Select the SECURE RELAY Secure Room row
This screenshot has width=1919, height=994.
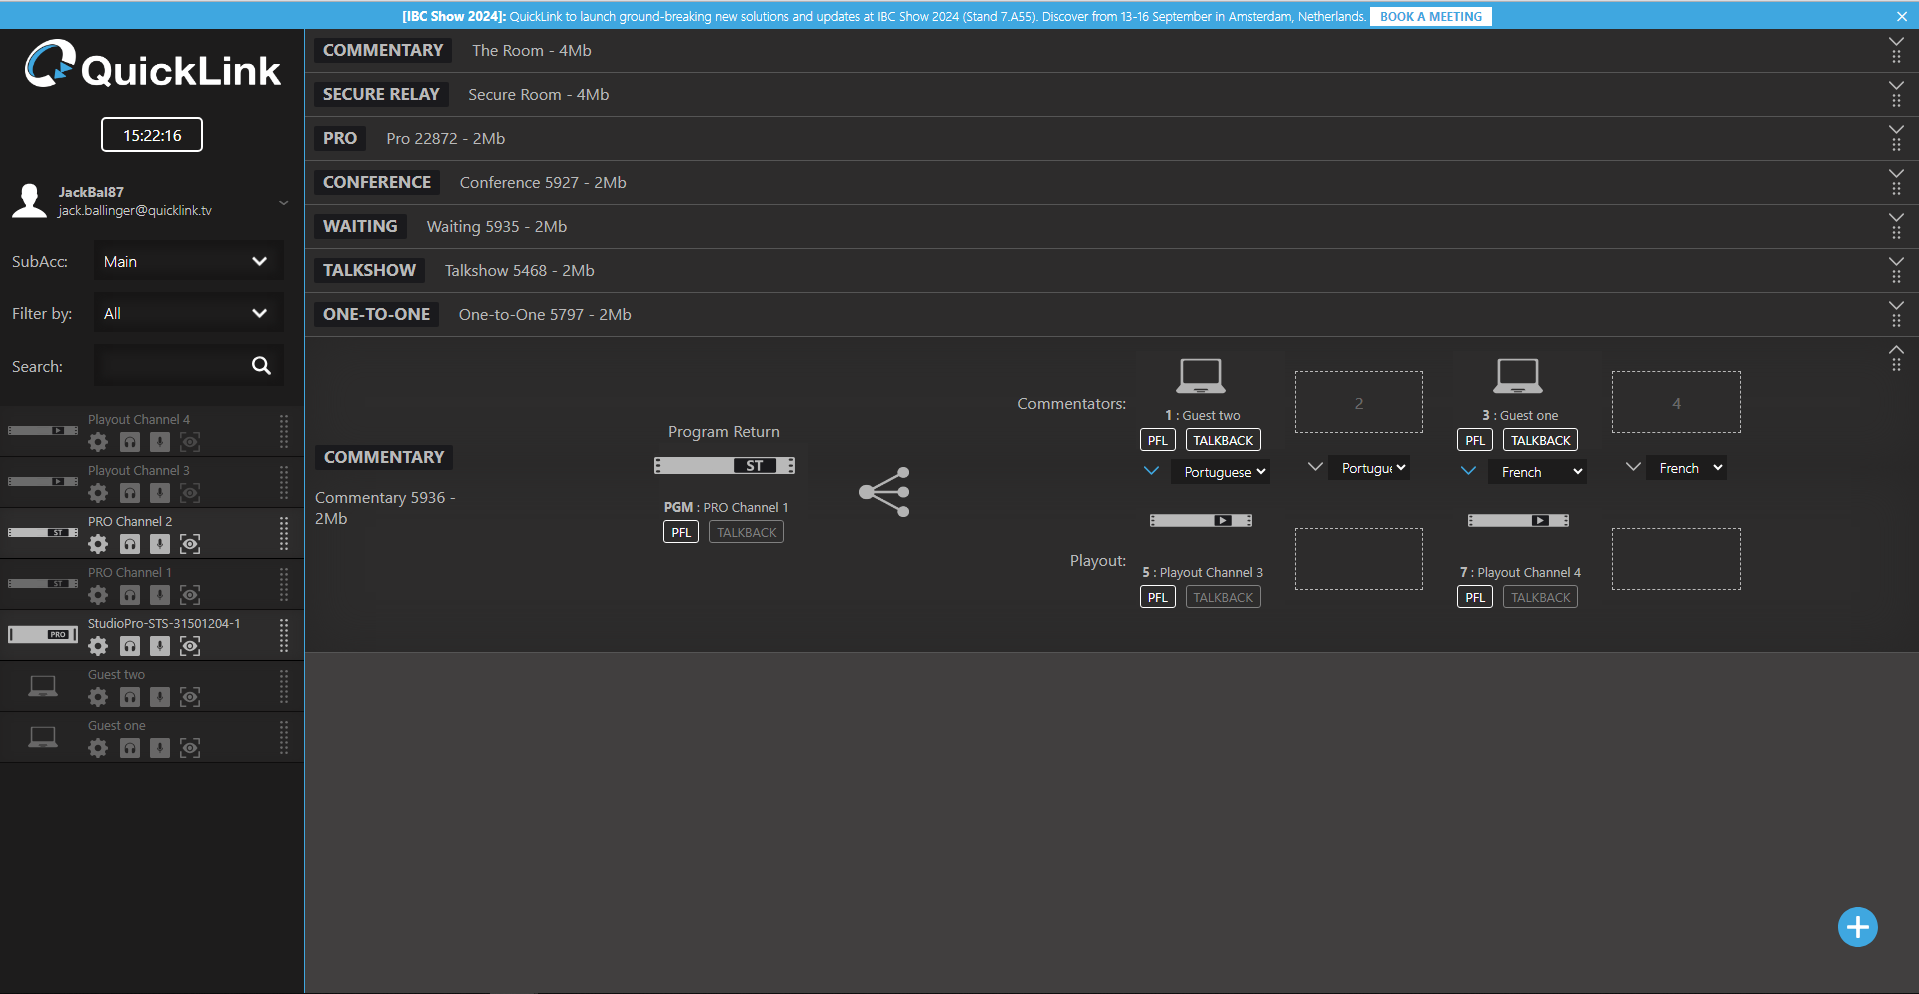1112,95
